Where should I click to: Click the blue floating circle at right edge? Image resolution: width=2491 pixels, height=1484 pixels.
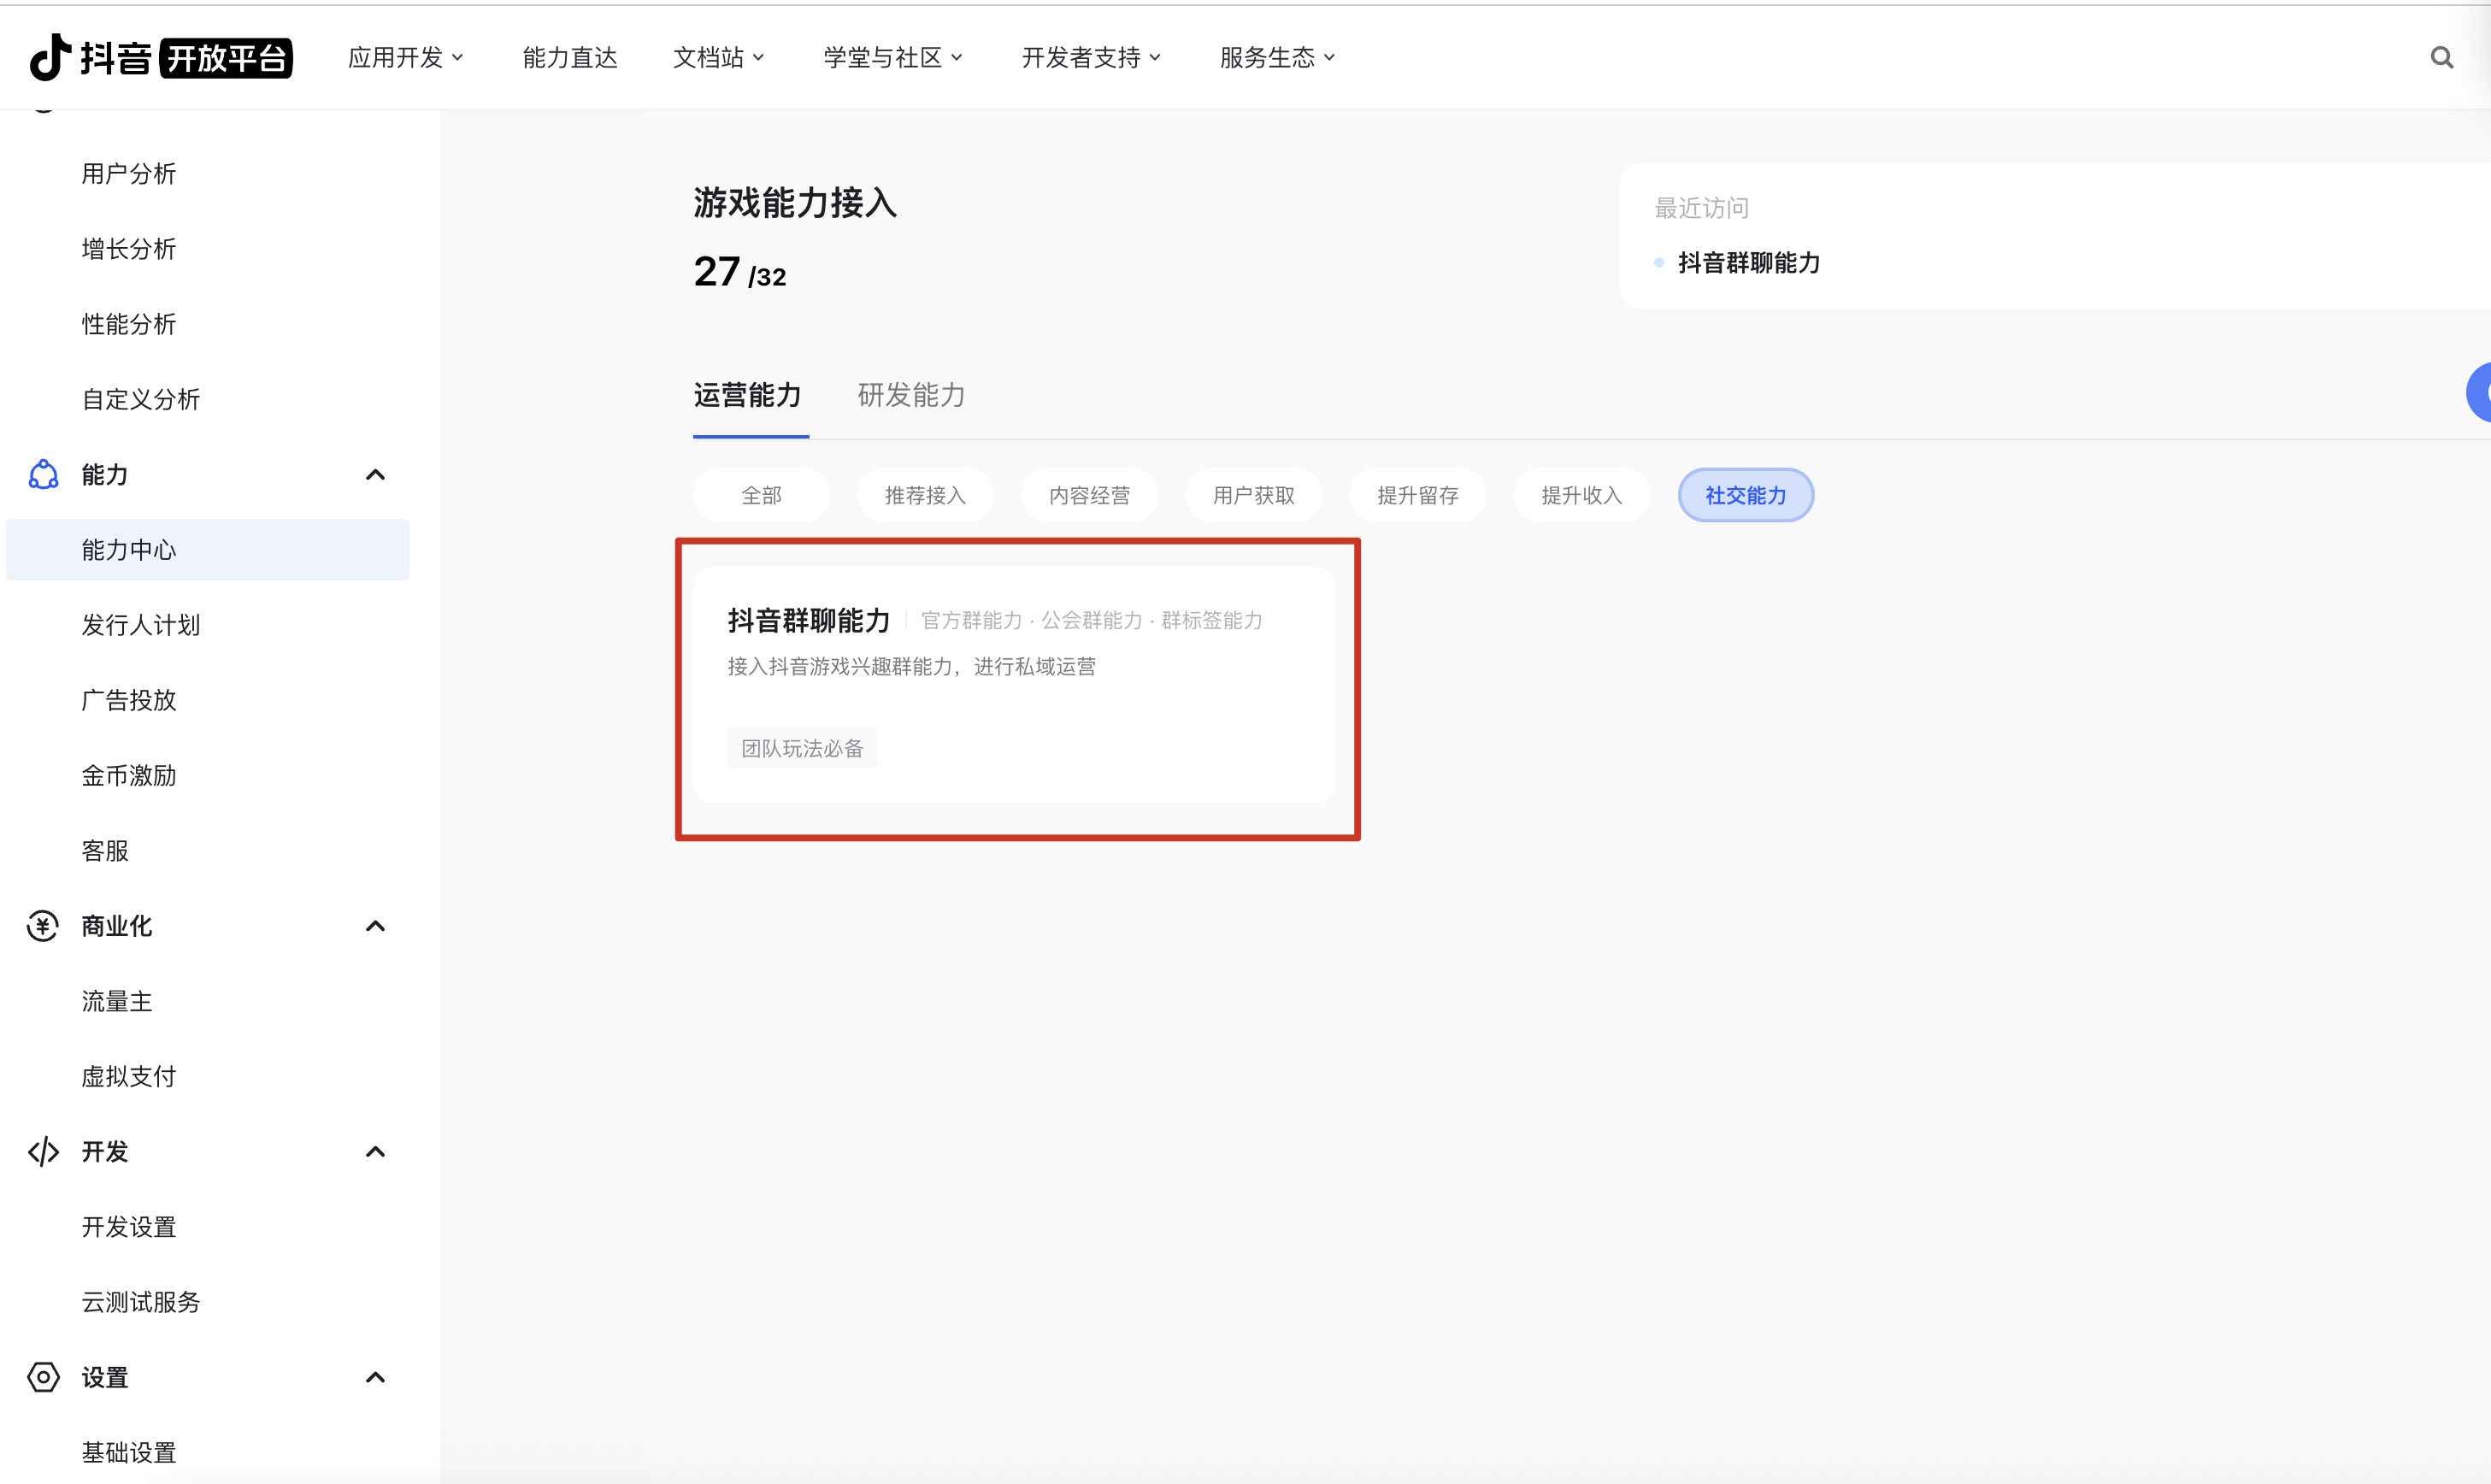2480,393
